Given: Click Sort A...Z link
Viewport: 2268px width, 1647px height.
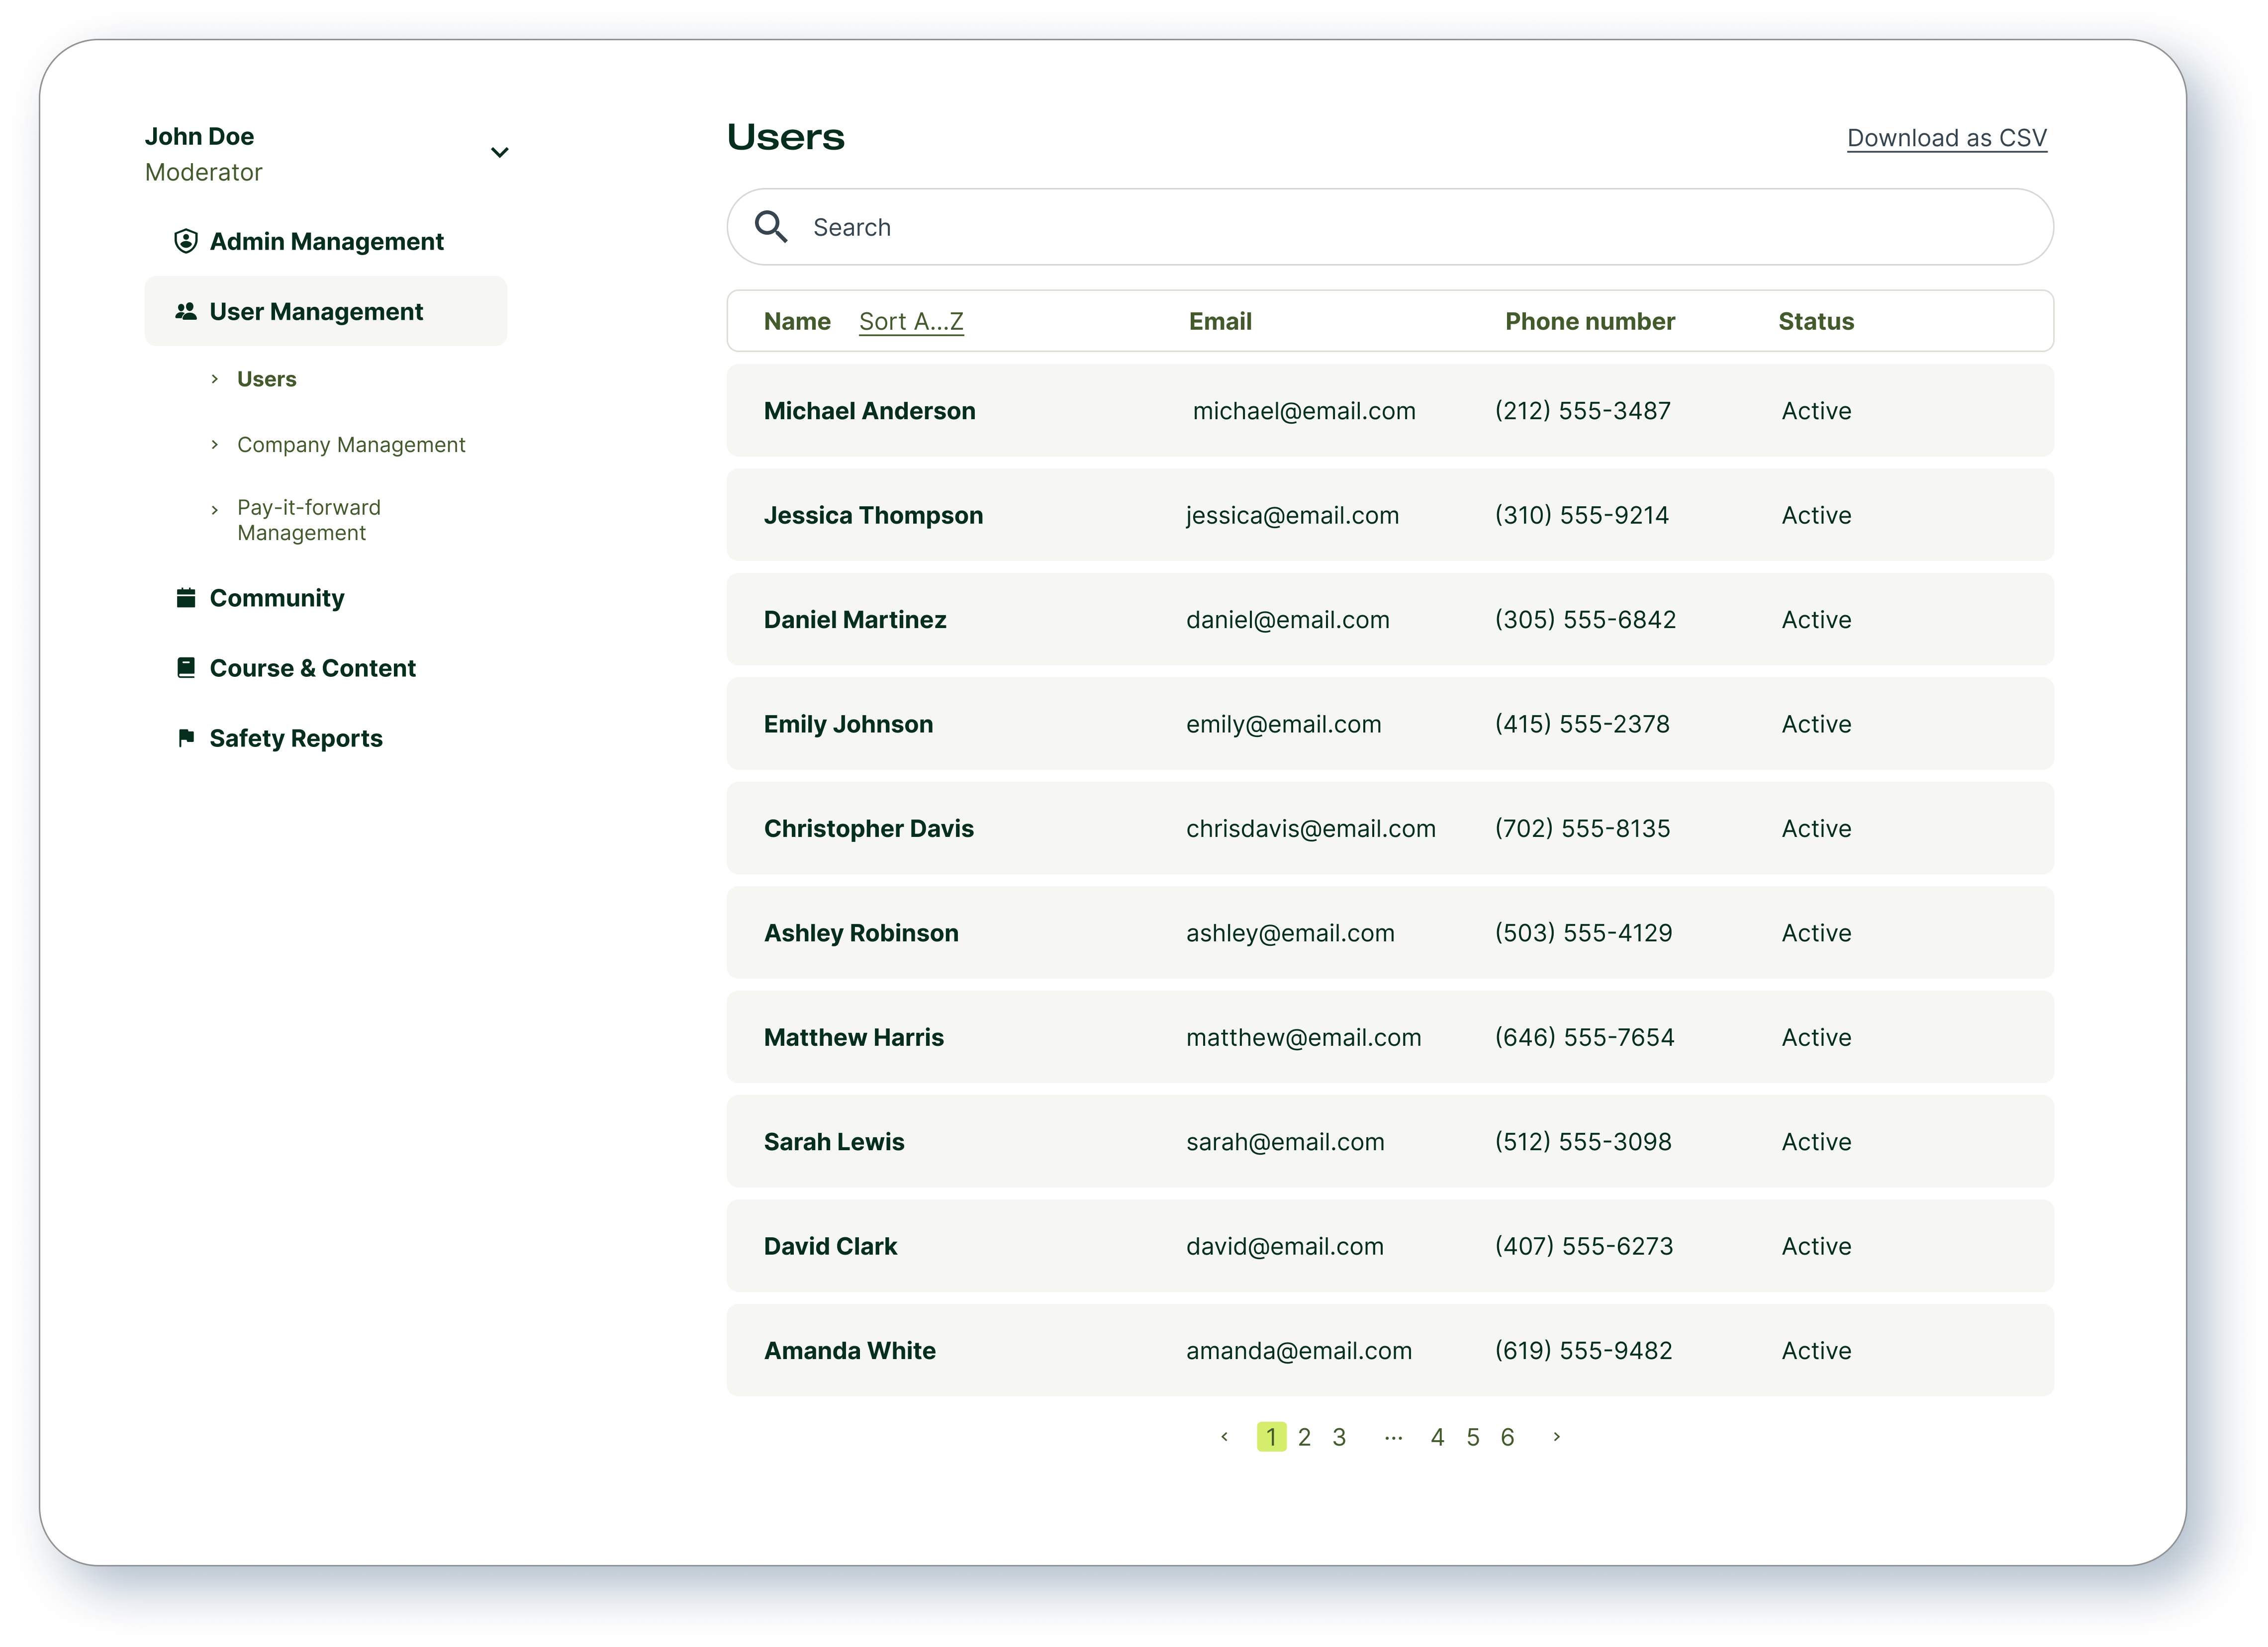Looking at the screenshot, I should click(911, 321).
